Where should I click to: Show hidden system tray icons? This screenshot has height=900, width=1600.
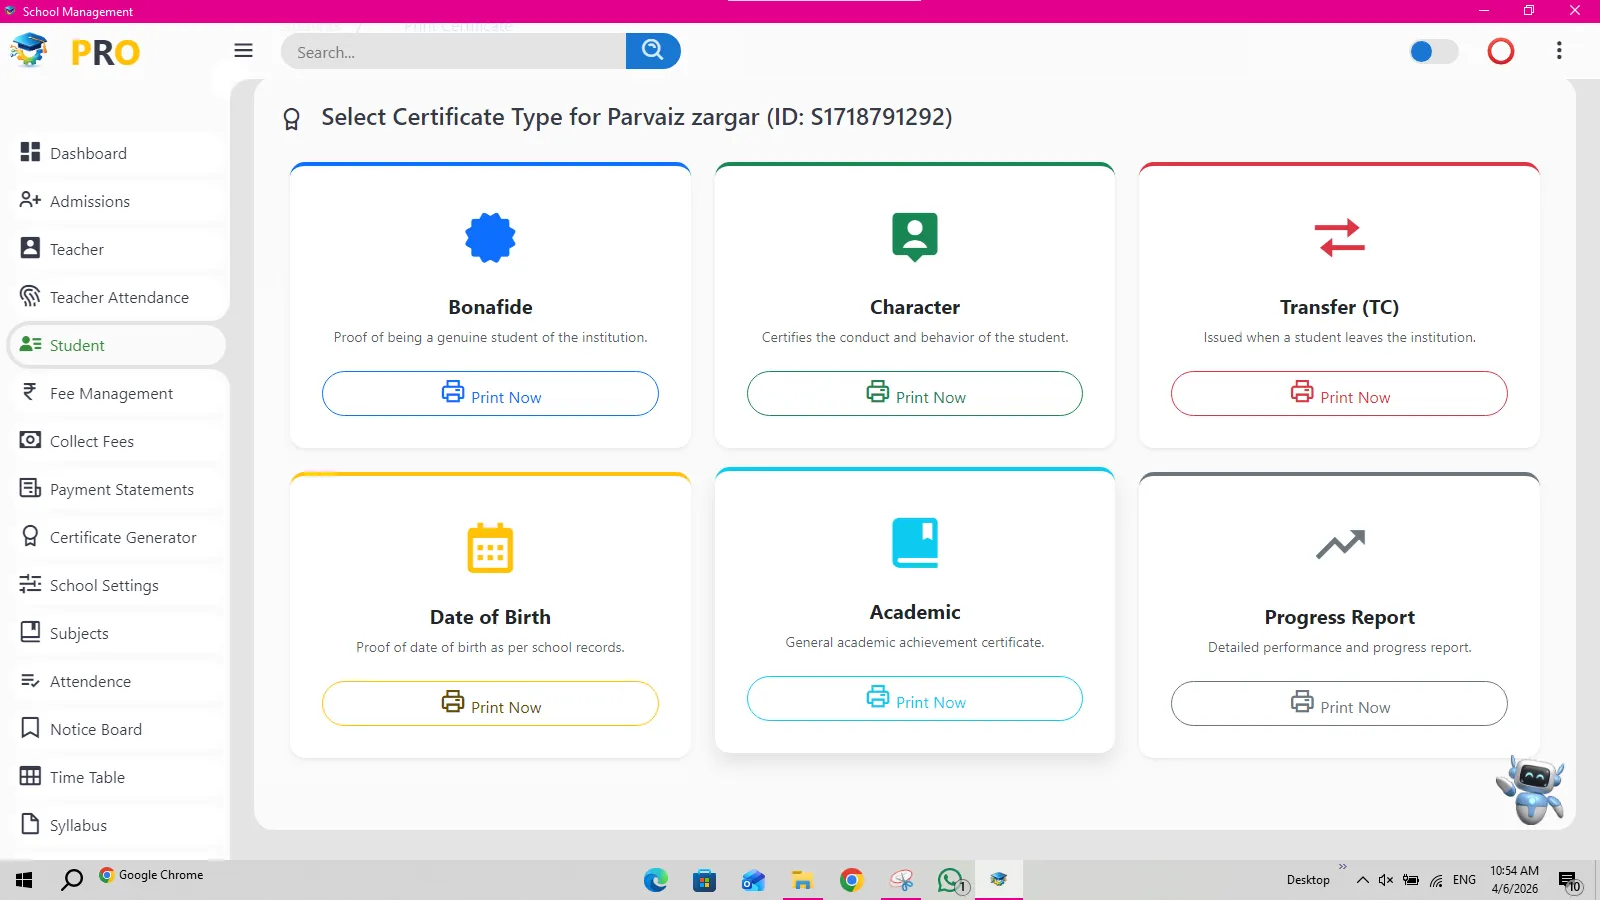pyautogui.click(x=1362, y=880)
